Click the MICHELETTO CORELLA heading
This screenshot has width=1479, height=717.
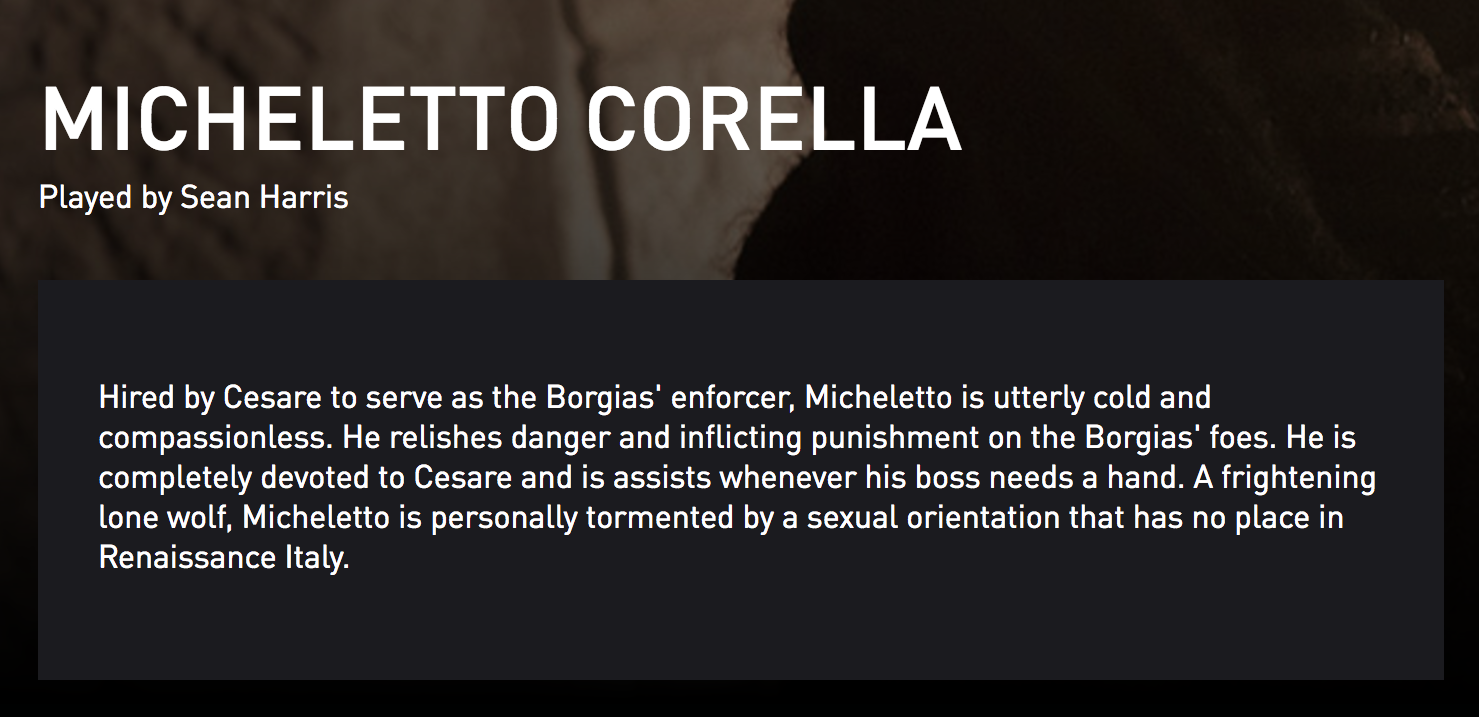[x=500, y=118]
